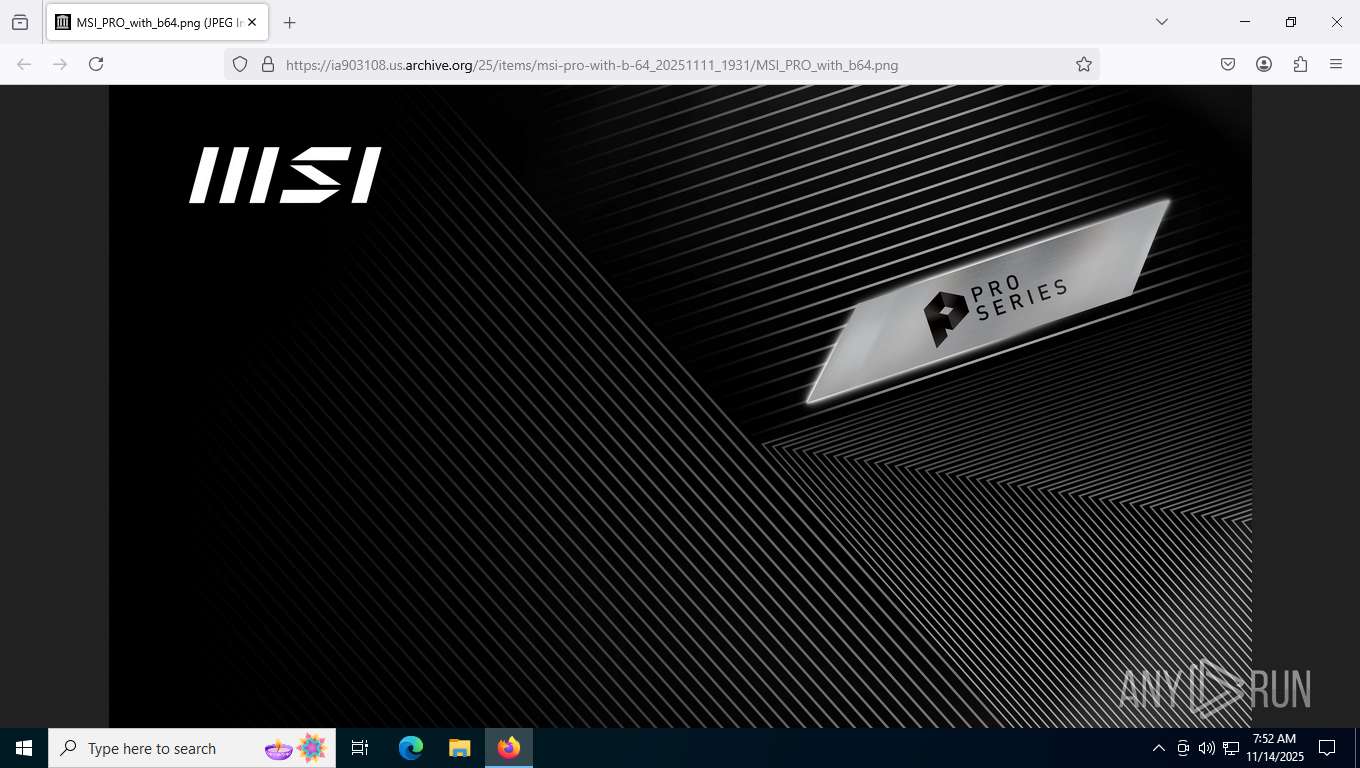Click the taskbar search box

pyautogui.click(x=192, y=748)
